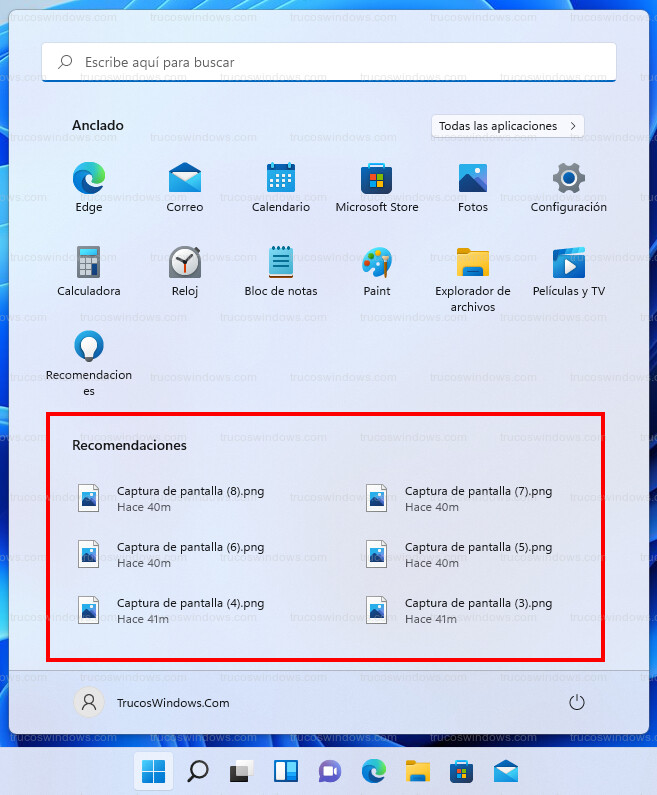657x795 pixels.
Task: Open Widgets from the taskbar
Action: tap(286, 771)
